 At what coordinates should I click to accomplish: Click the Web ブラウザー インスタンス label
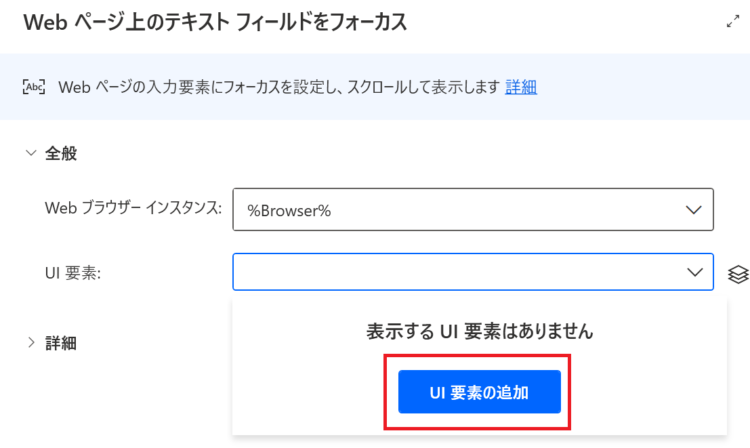133,208
